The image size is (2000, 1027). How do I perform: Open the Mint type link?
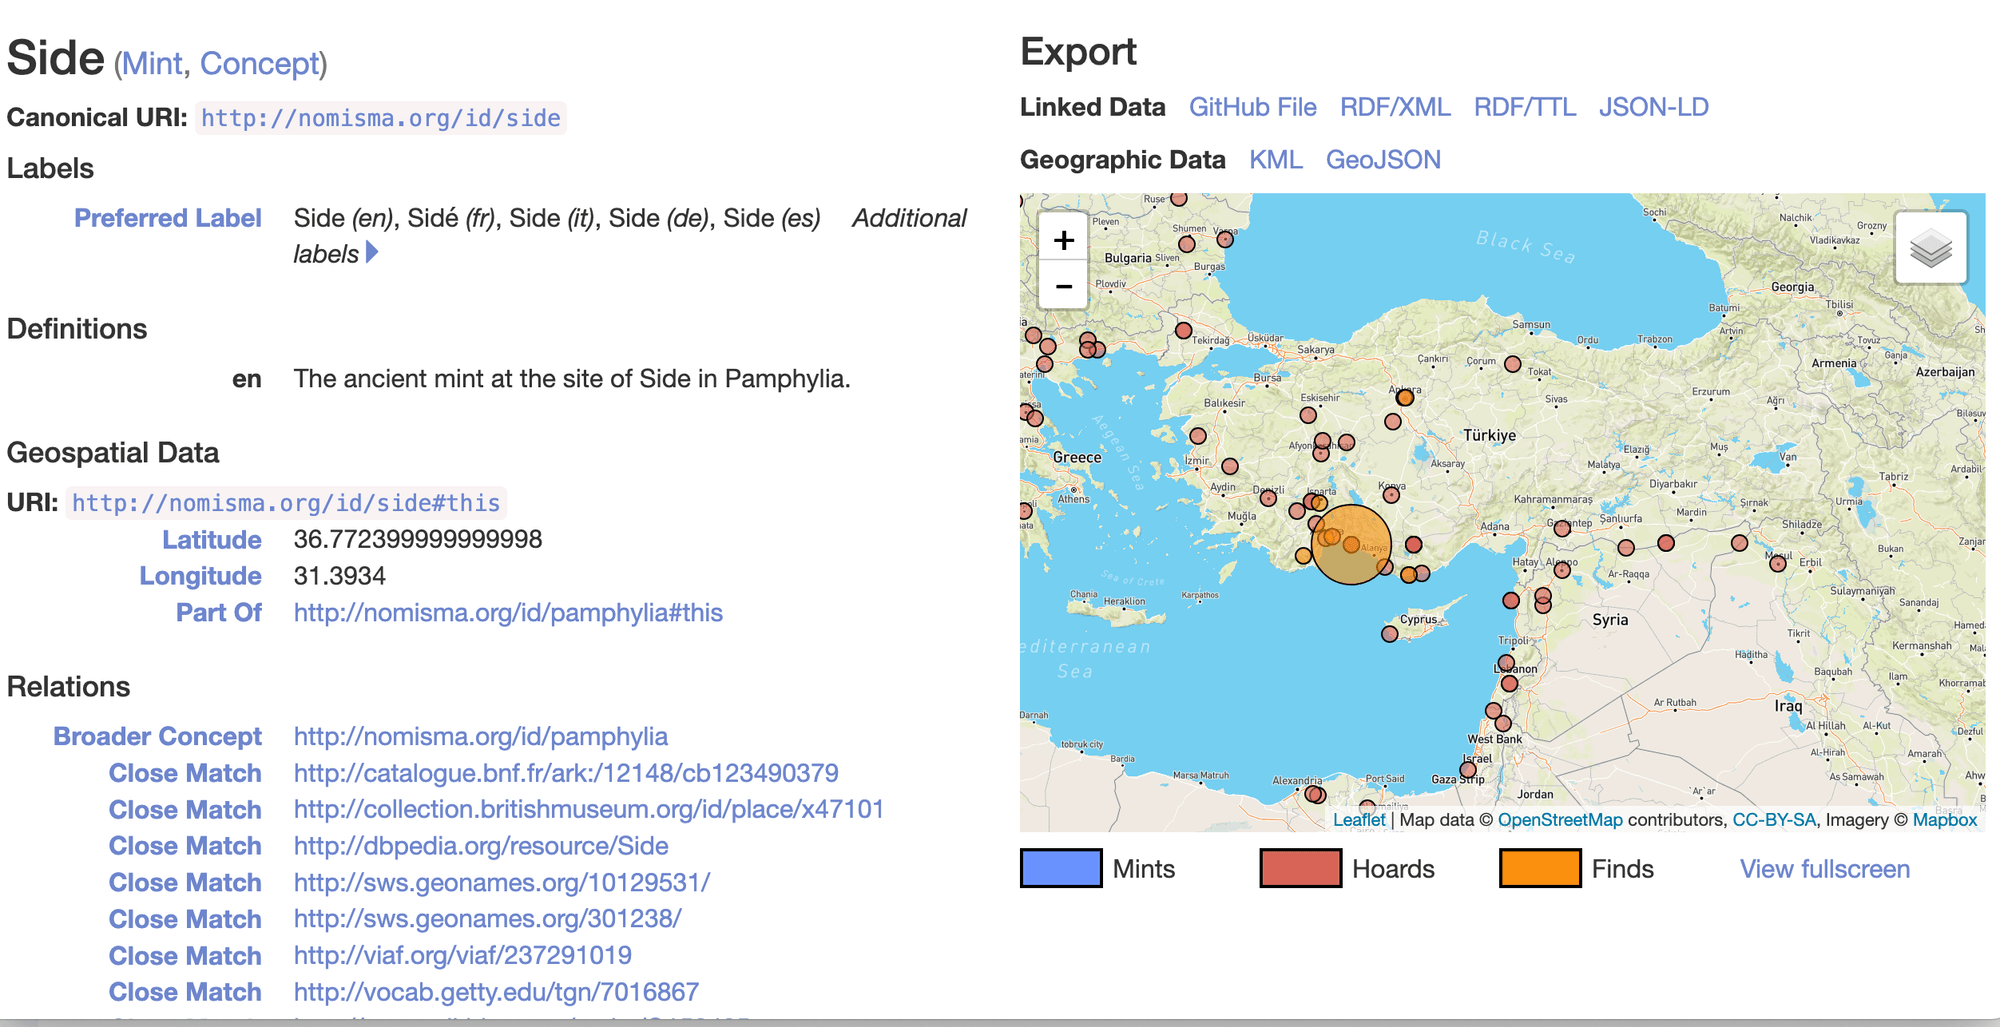pos(152,63)
